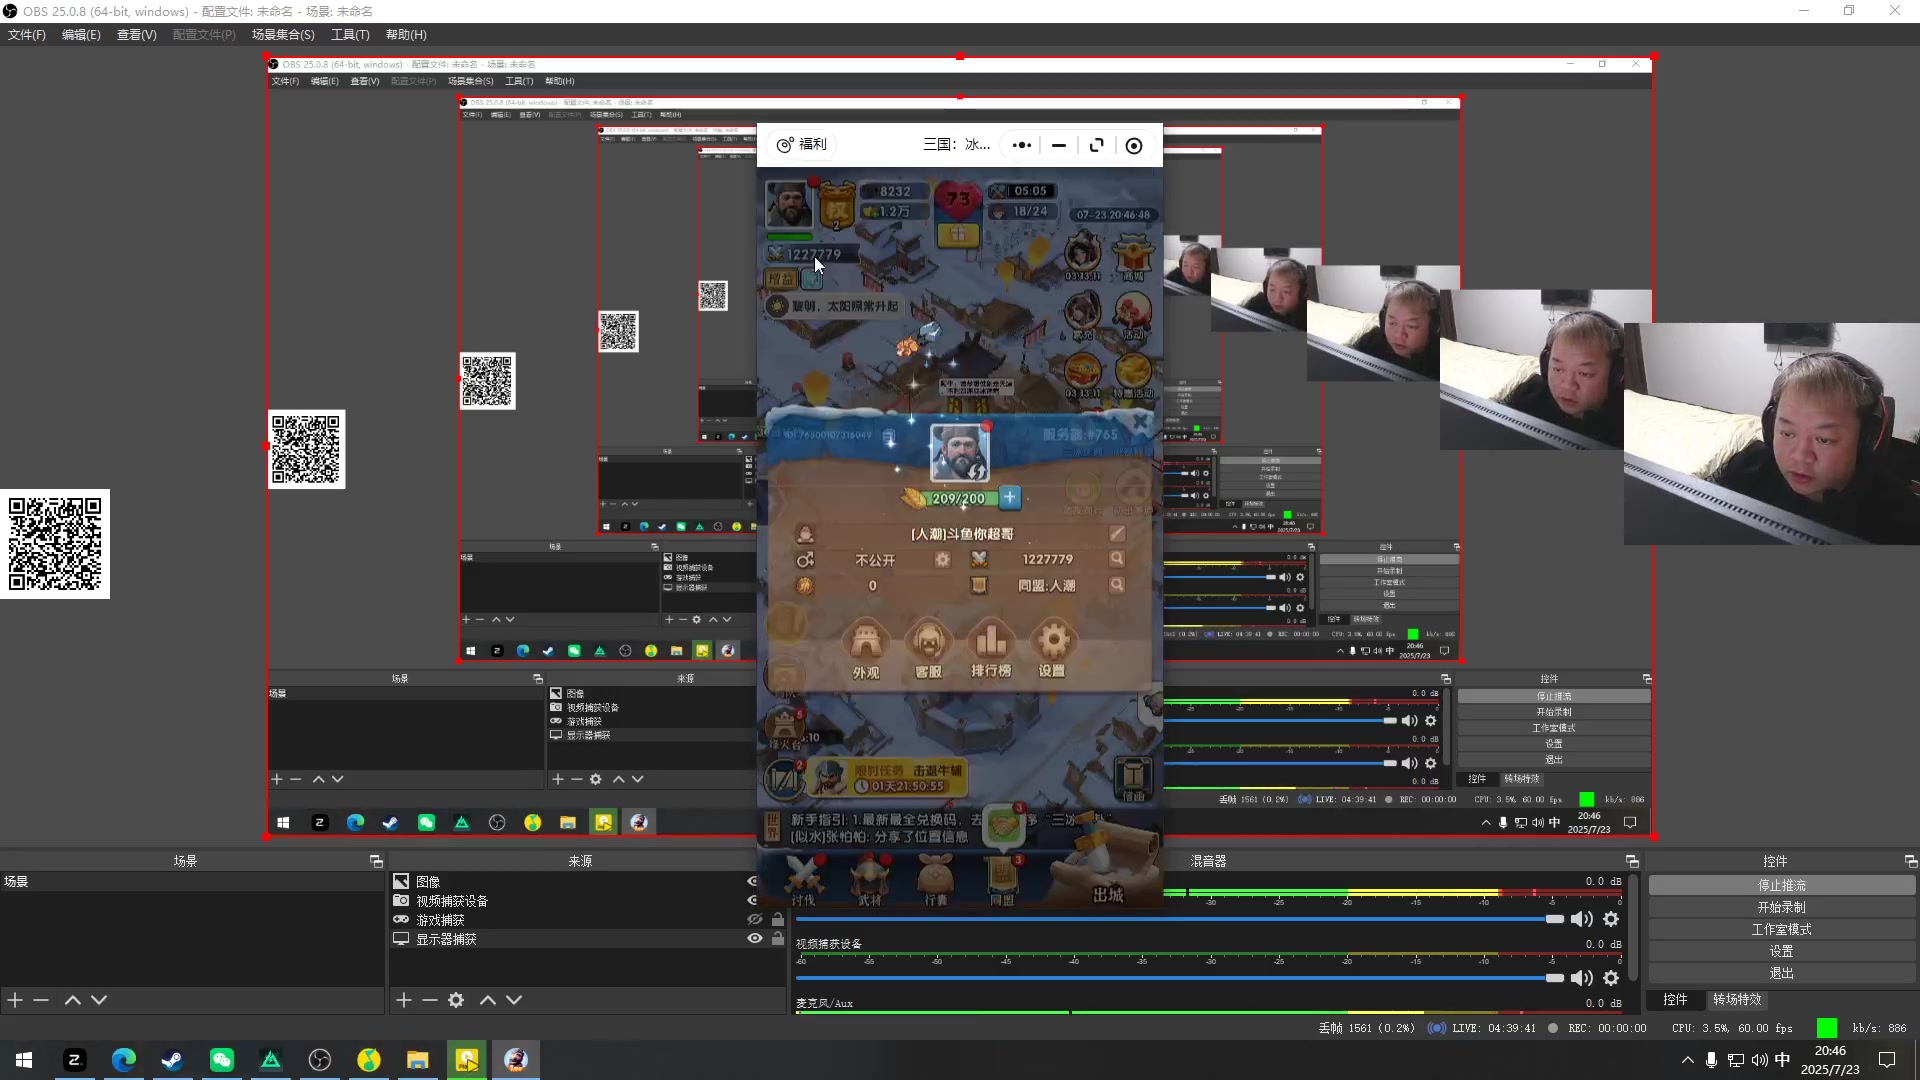Open 客服 customer service icon in the game
The image size is (1920, 1080).
coord(929,649)
